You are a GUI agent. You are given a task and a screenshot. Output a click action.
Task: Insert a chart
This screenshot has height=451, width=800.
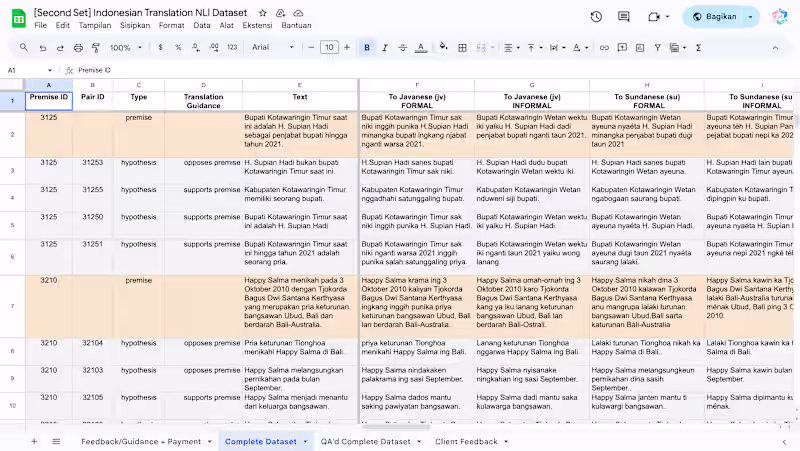[x=640, y=47]
